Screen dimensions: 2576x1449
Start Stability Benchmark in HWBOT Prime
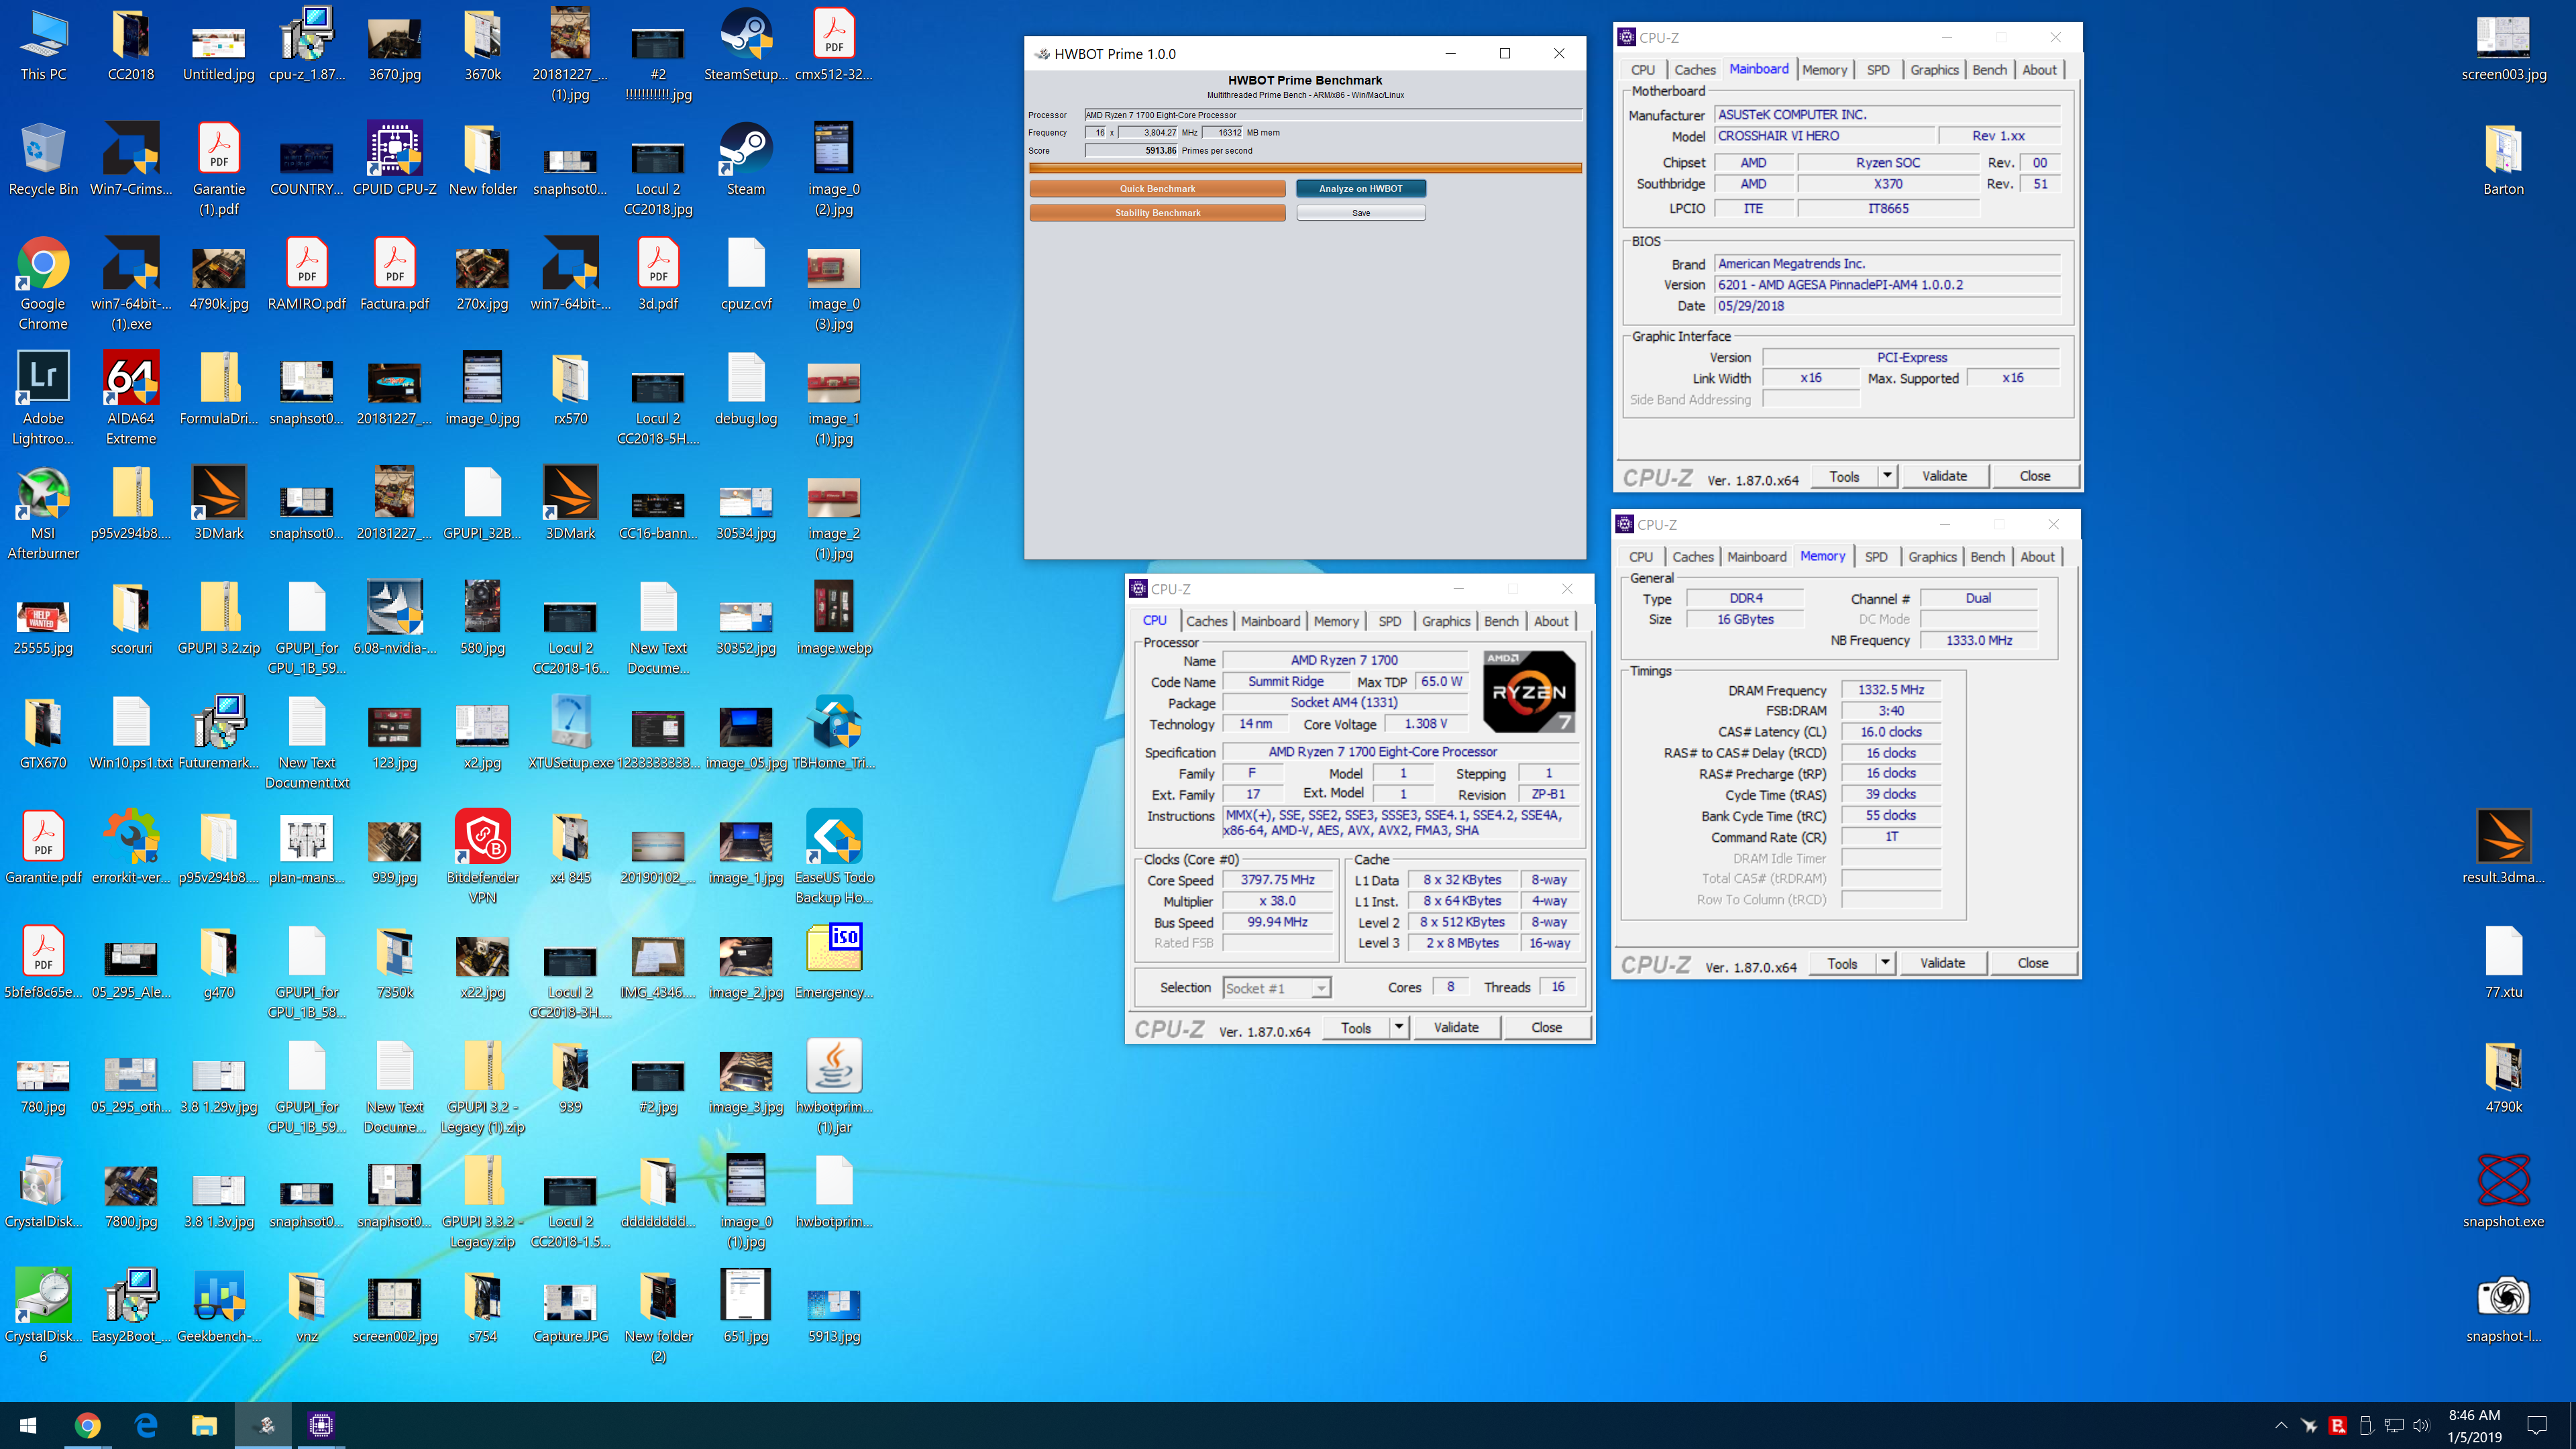click(1157, 212)
